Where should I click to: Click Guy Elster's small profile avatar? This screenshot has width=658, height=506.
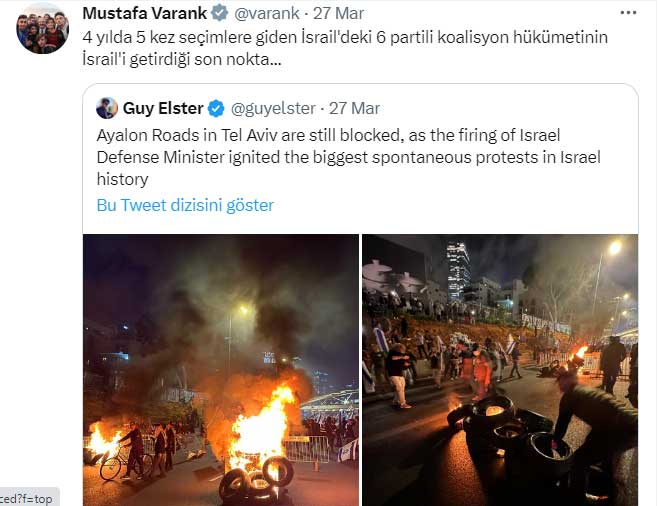click(x=107, y=108)
